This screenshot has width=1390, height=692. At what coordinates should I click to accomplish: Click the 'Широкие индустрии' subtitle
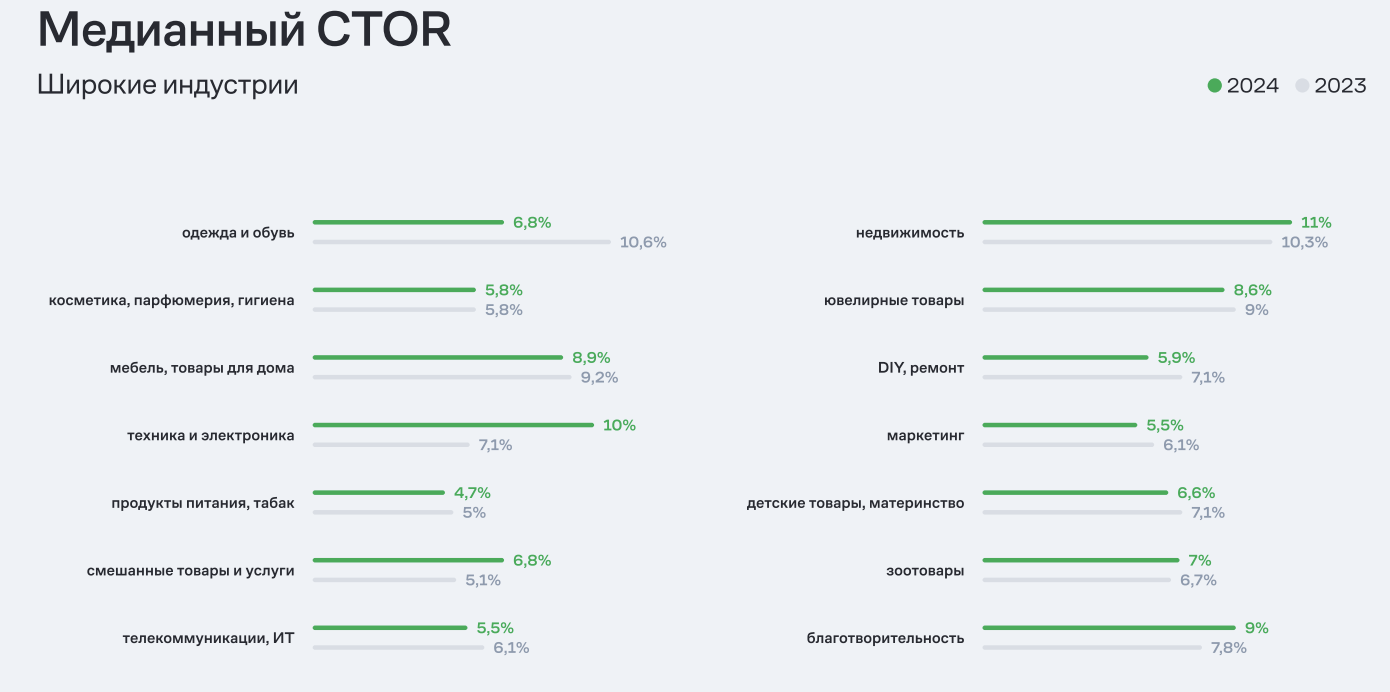coord(168,85)
